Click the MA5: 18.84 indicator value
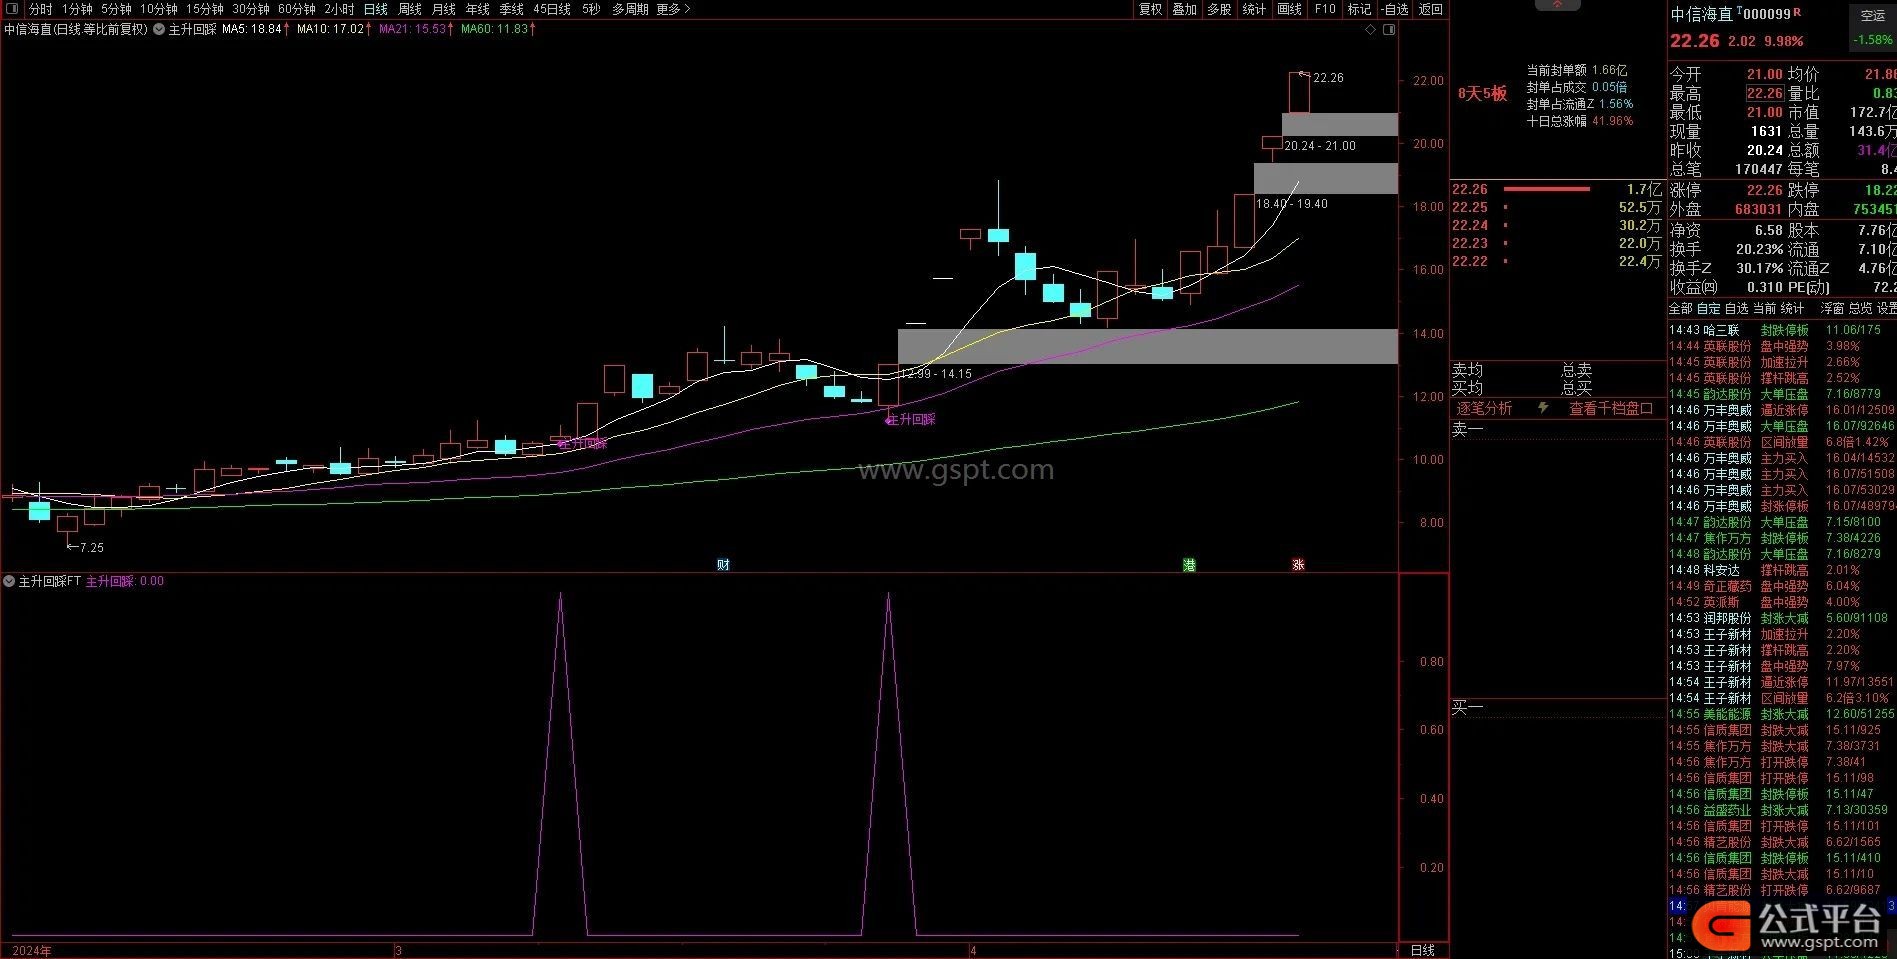 coord(254,30)
